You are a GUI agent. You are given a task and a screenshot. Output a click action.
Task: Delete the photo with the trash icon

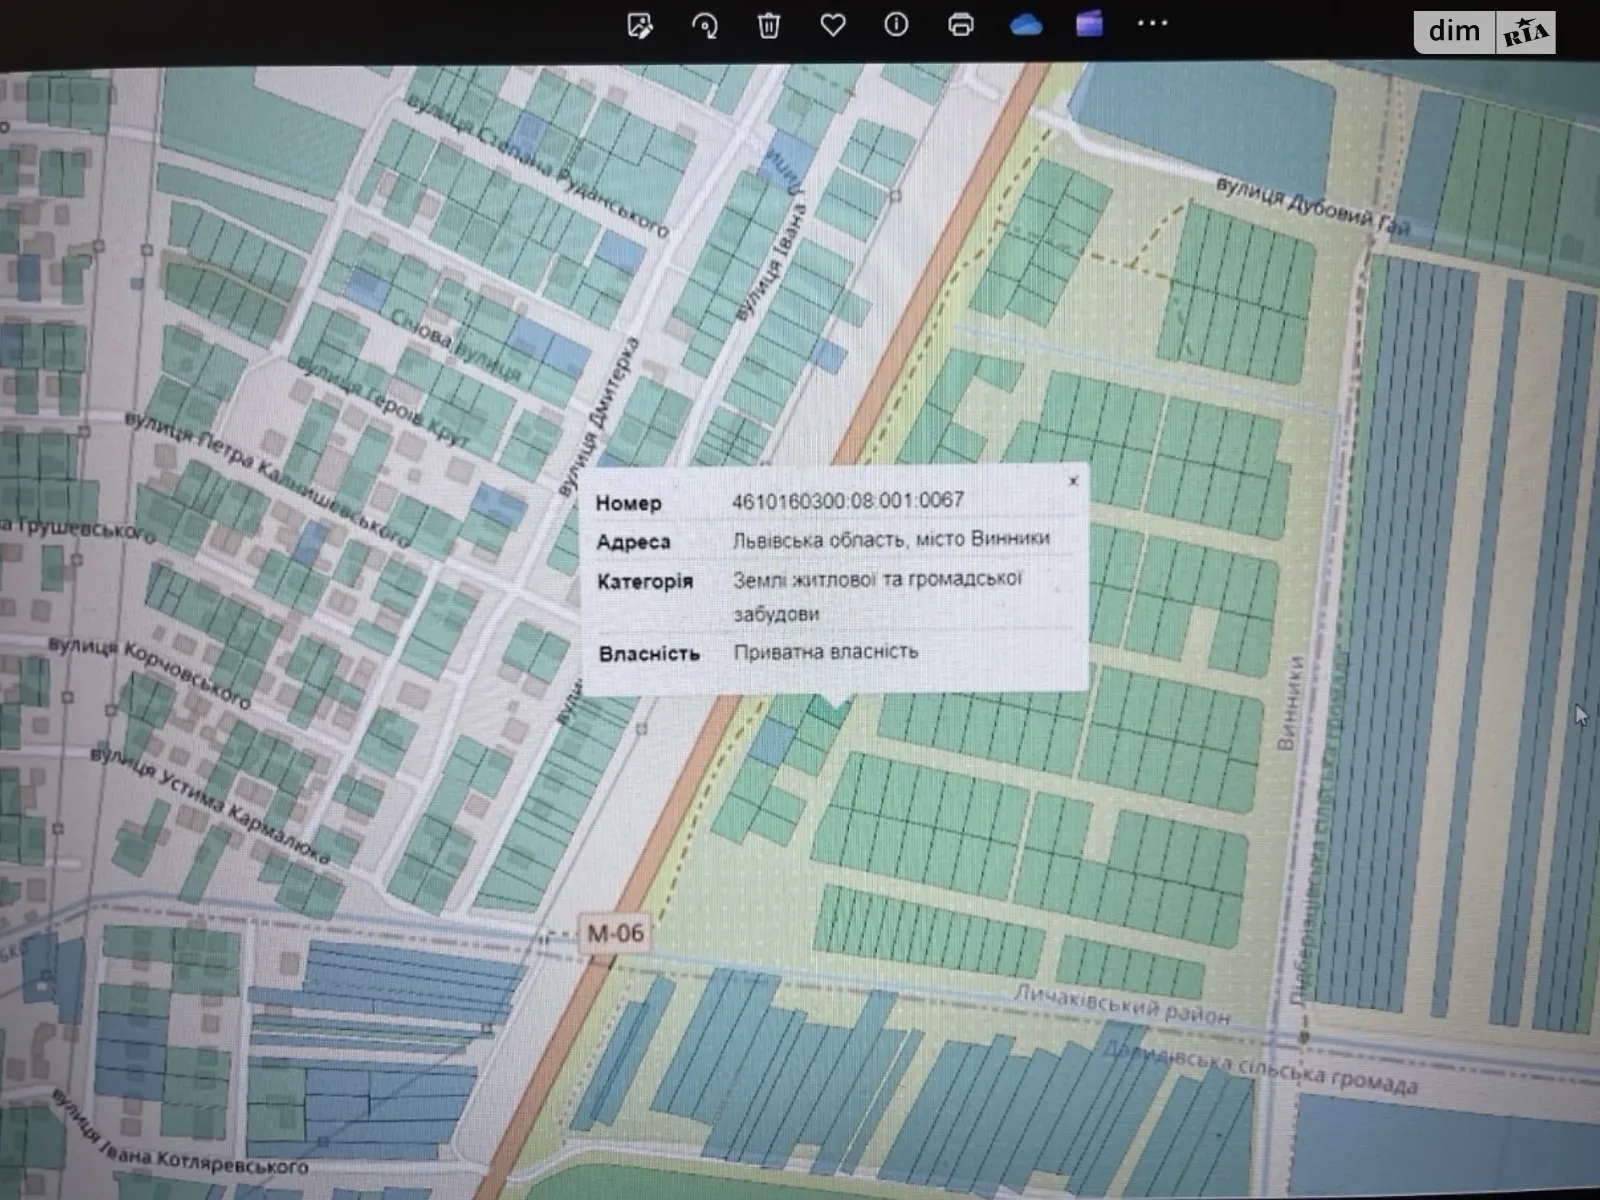click(768, 26)
